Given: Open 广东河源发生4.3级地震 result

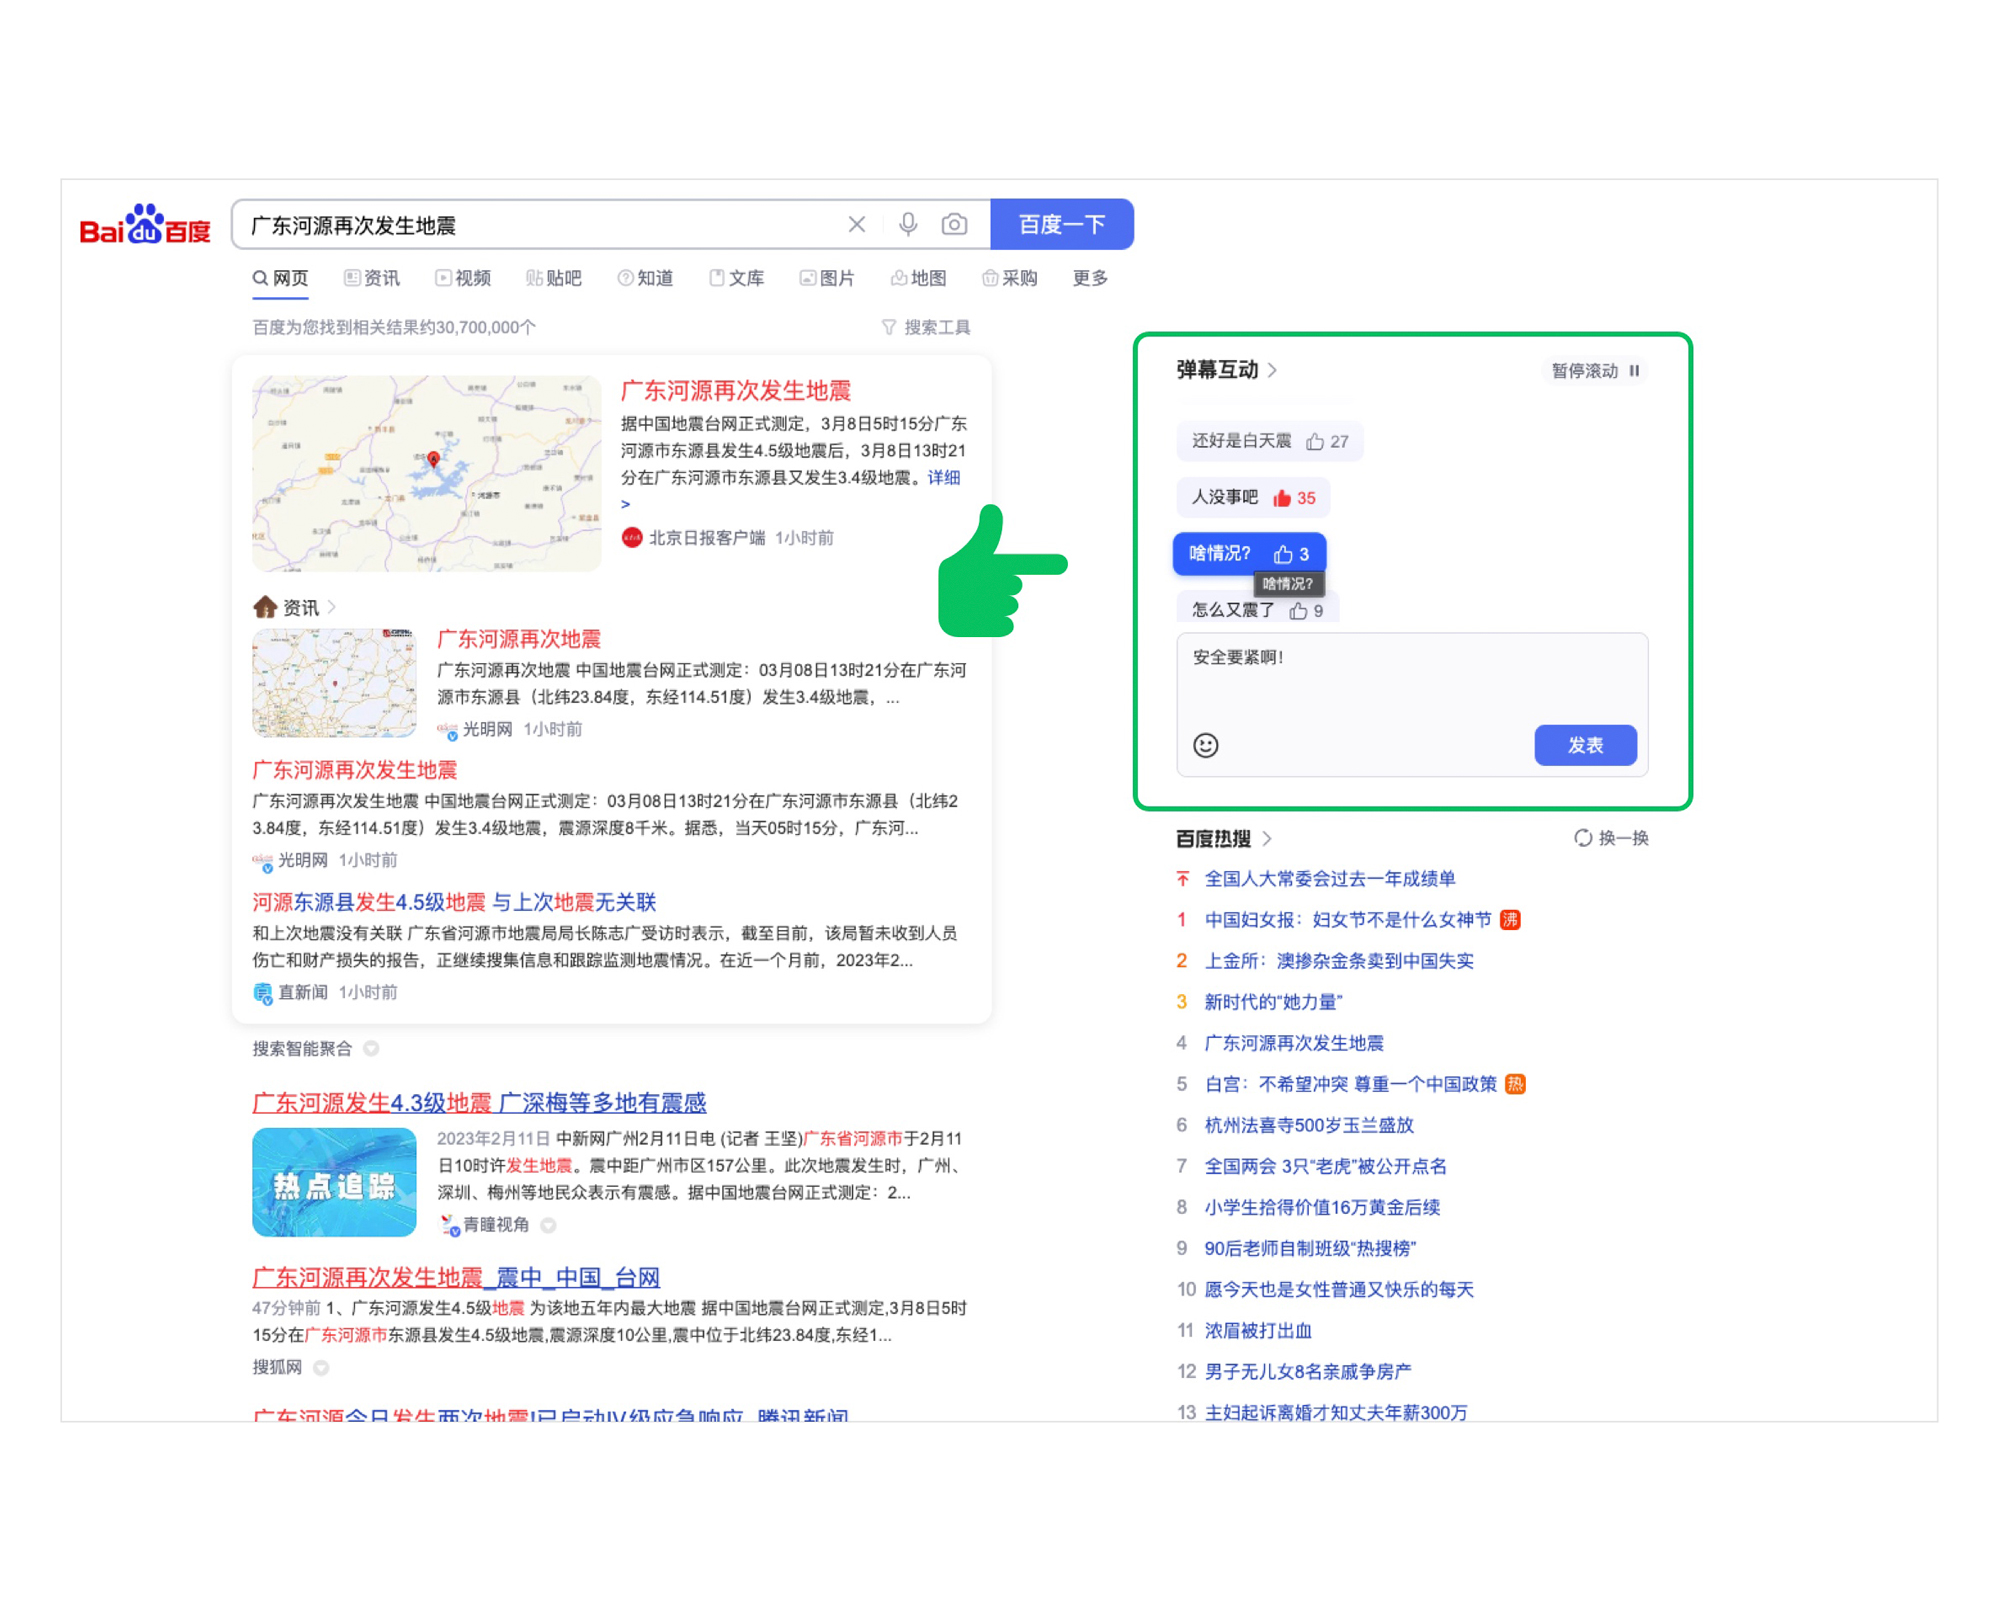Looking at the screenshot, I should point(479,1102).
